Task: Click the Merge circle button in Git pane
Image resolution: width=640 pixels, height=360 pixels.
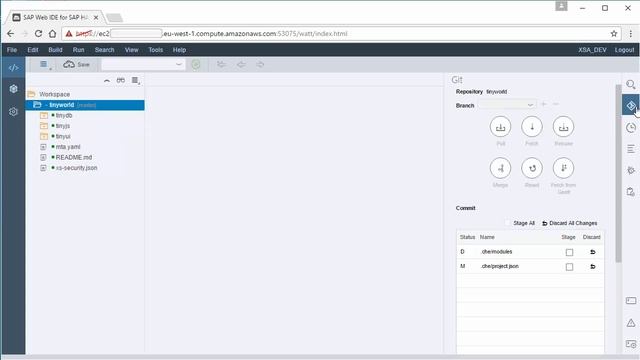Action: [500, 168]
